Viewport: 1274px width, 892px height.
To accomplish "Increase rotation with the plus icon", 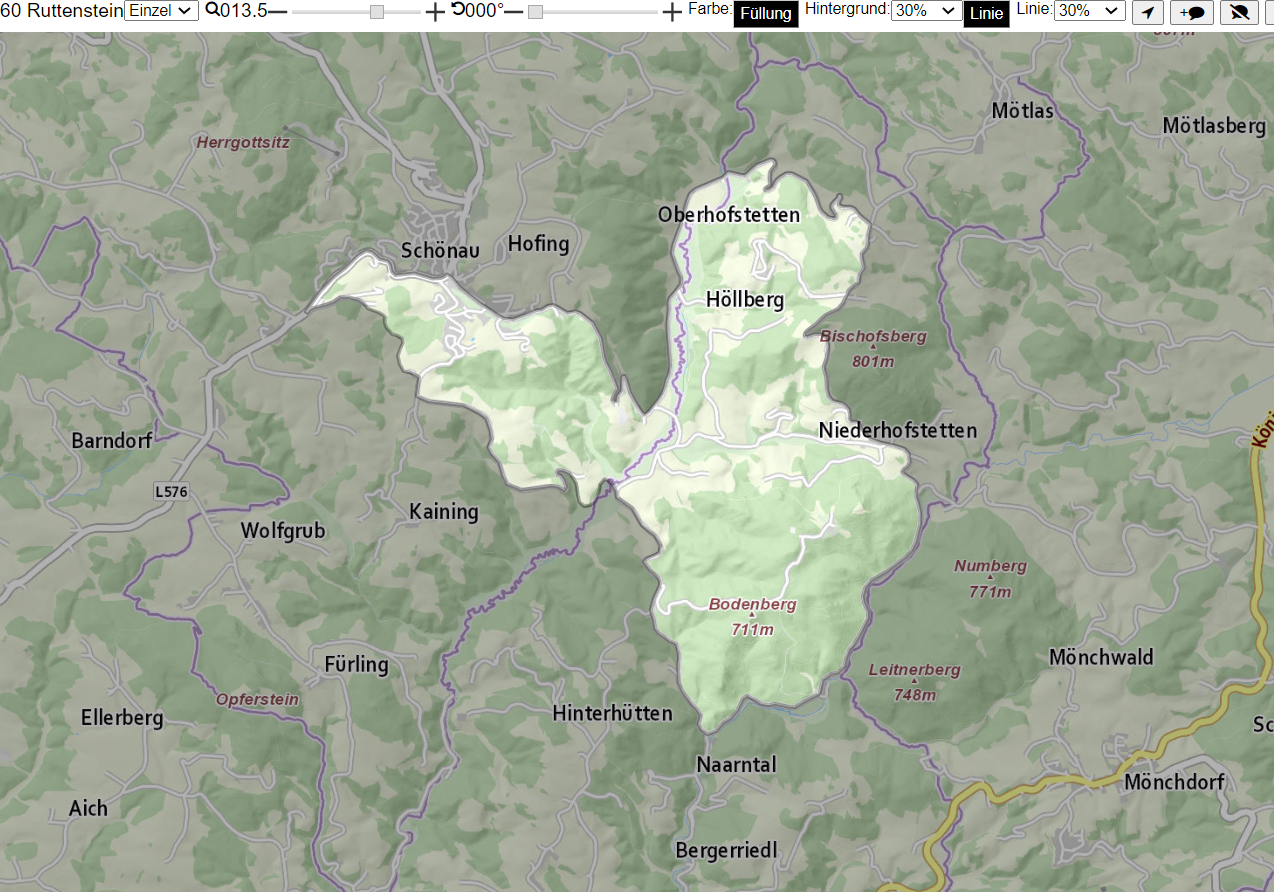I will [673, 12].
